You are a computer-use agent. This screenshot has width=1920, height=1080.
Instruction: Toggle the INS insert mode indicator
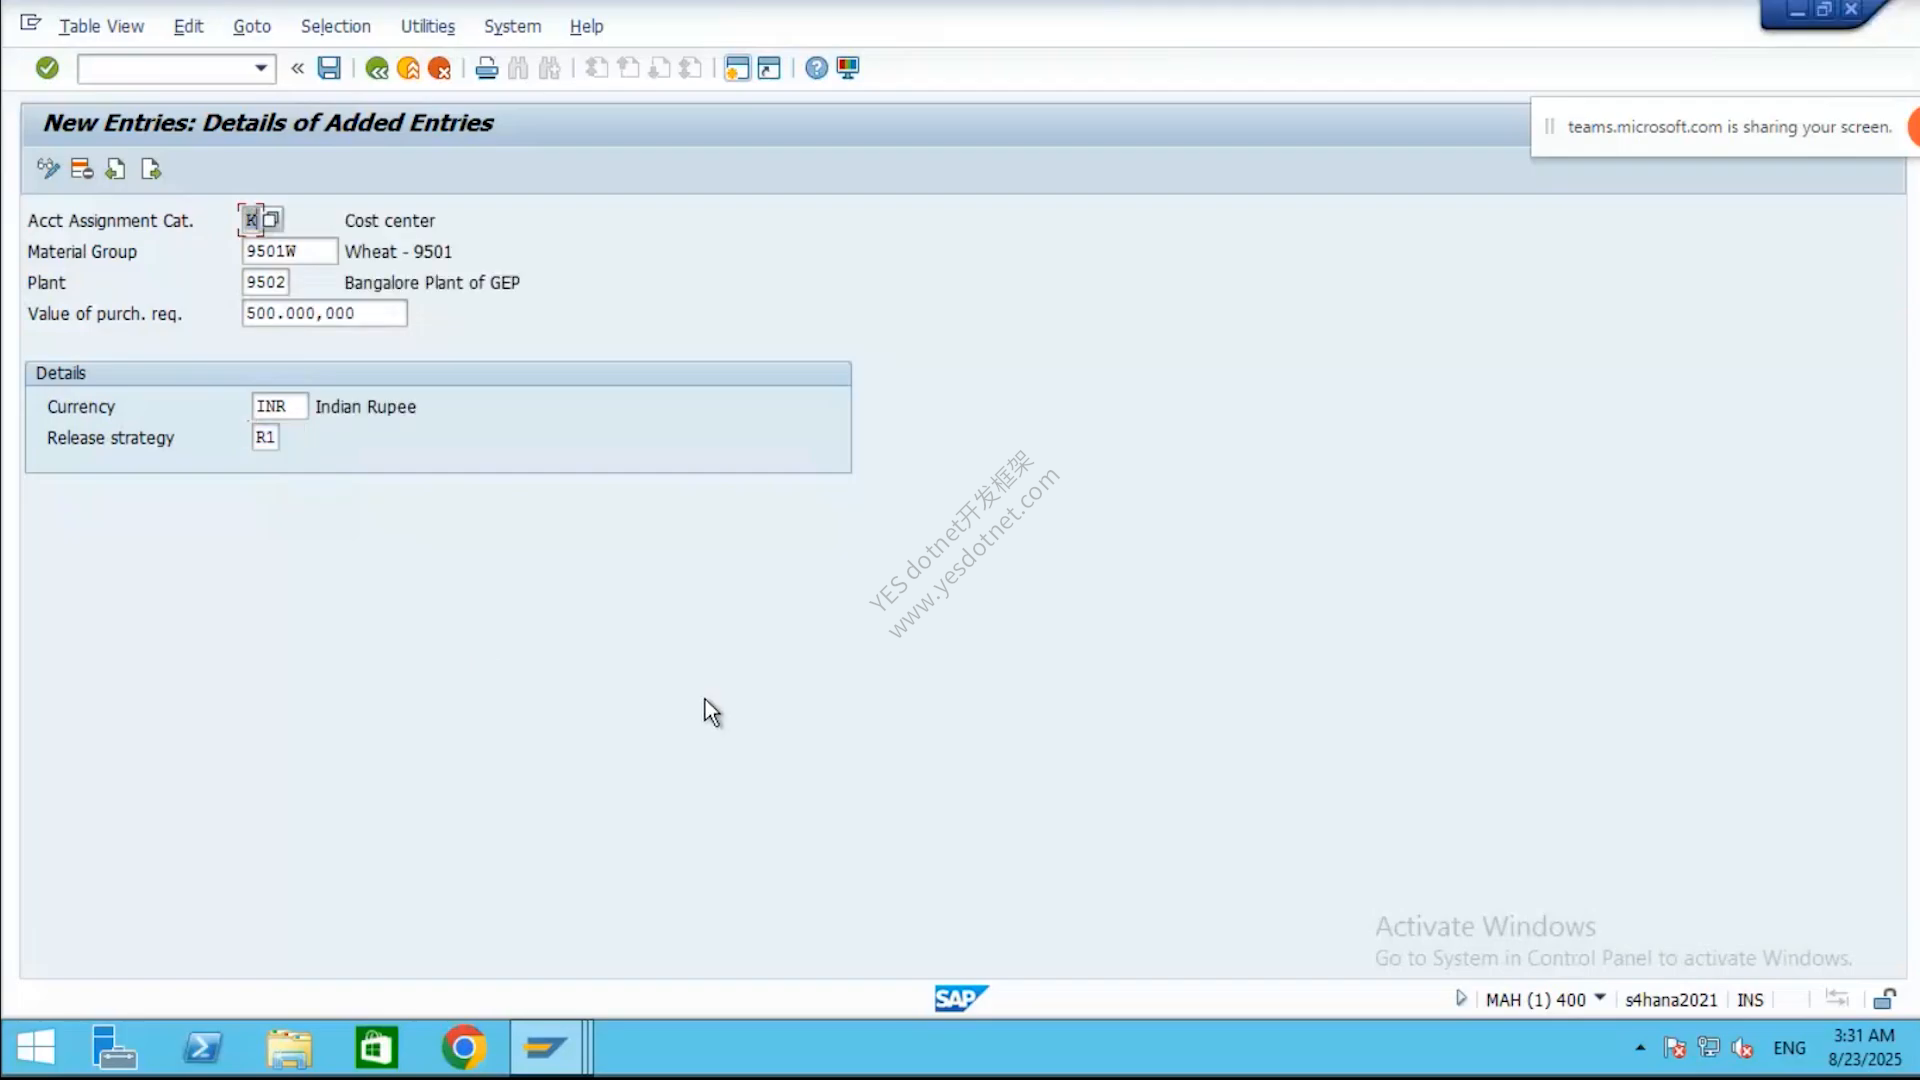pos(1750,999)
